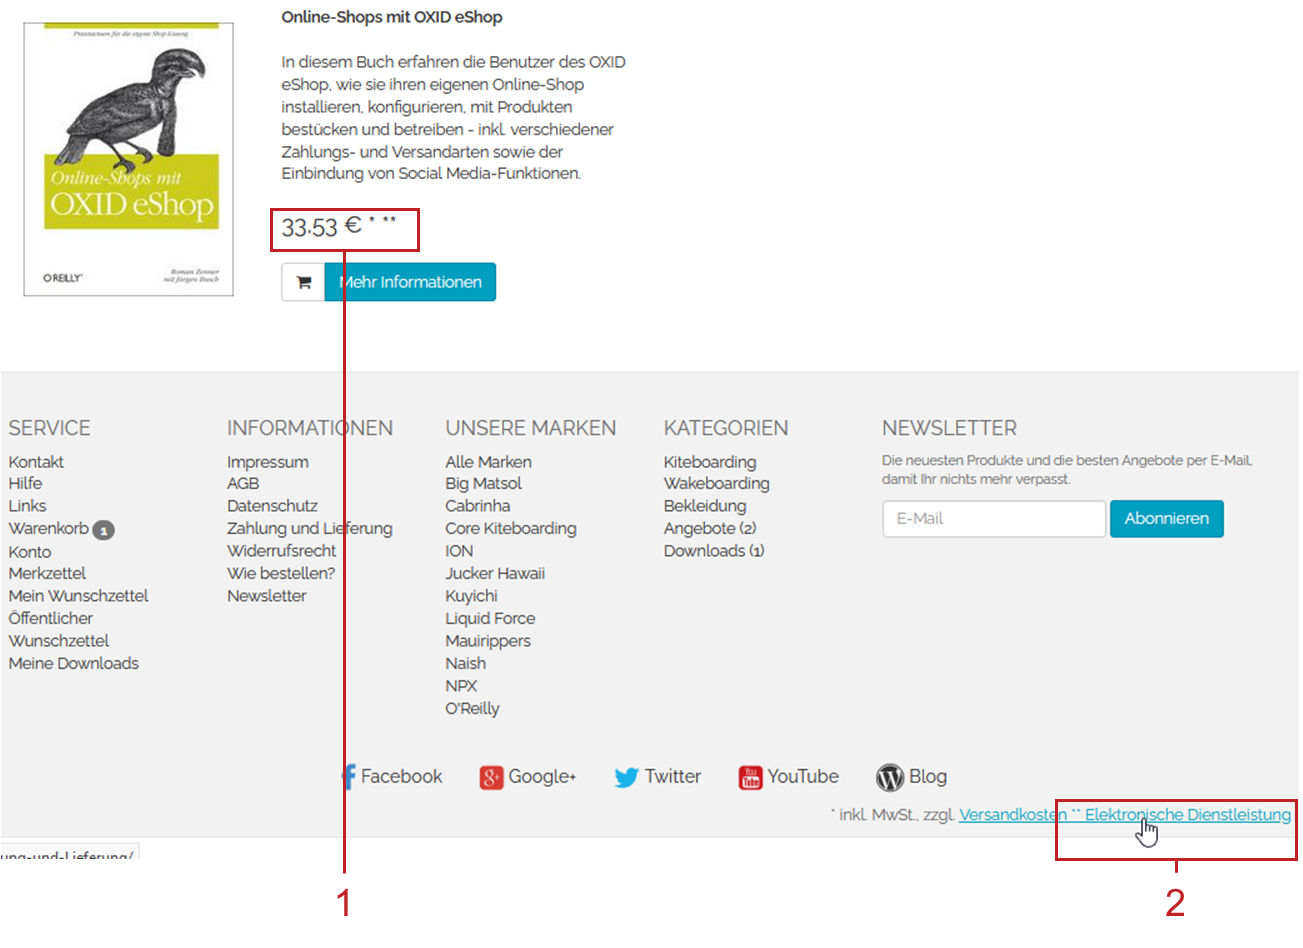Click the Abonnieren newsletter button
The height and width of the screenshot is (948, 1303).
[x=1166, y=519]
